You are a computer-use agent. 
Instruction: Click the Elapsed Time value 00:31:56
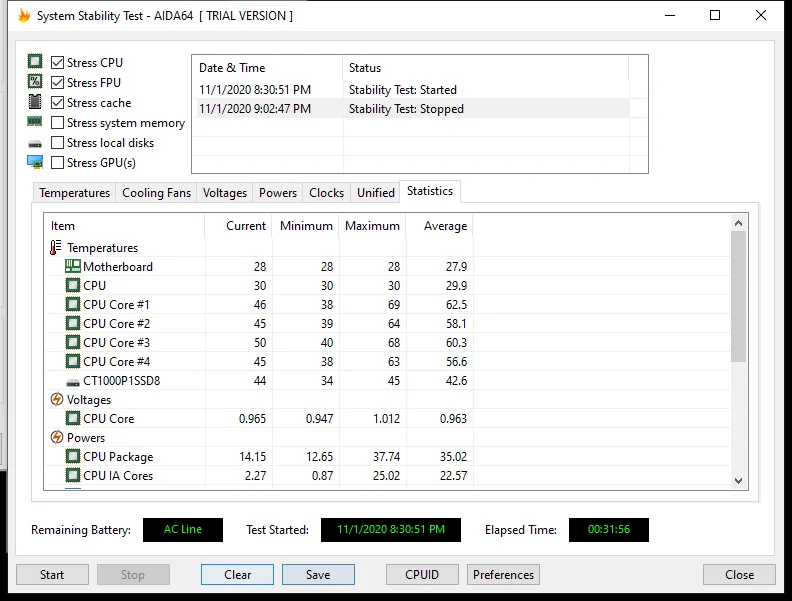[x=609, y=529]
